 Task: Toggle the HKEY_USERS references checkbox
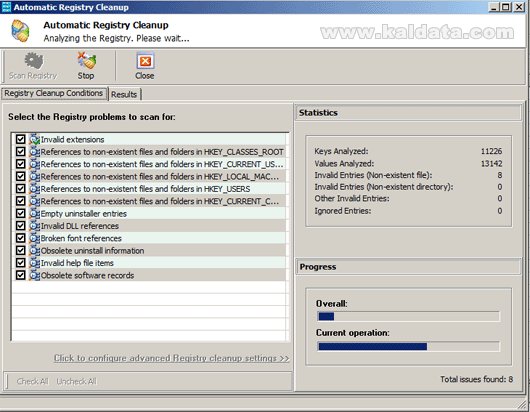click(21, 189)
